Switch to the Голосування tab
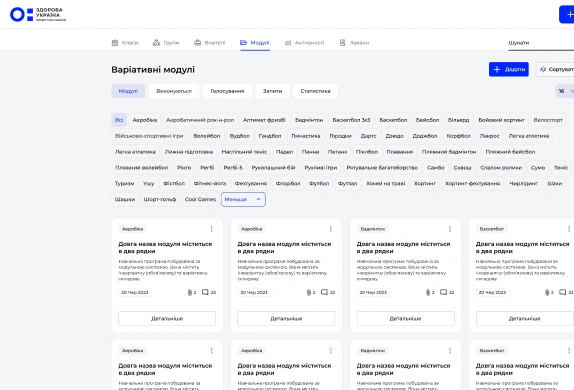This screenshot has width=574, height=390. pos(227,91)
